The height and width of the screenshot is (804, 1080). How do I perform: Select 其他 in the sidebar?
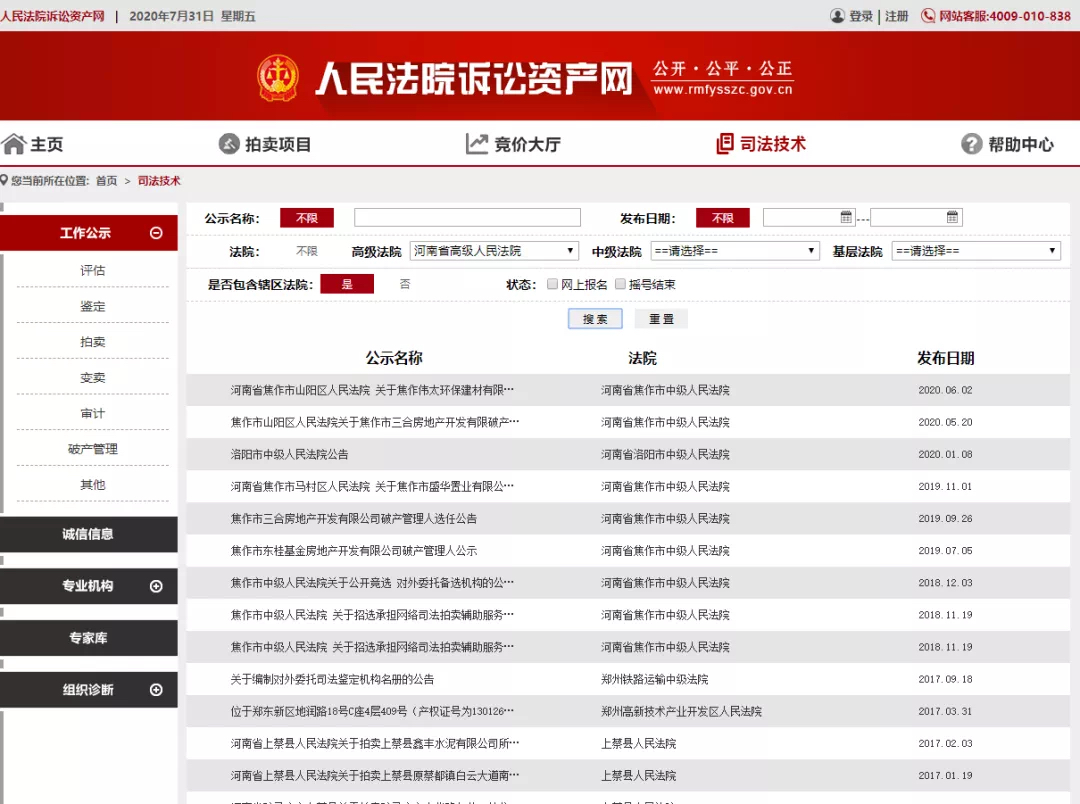[92, 485]
